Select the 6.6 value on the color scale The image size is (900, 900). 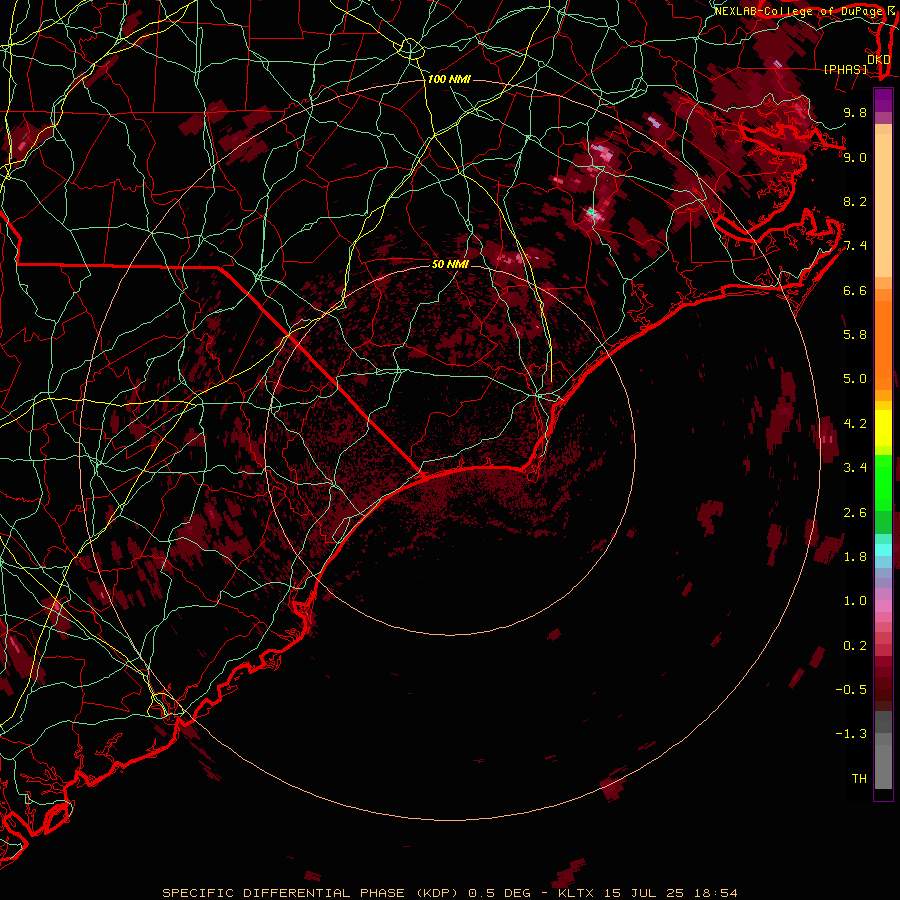pyautogui.click(x=855, y=290)
